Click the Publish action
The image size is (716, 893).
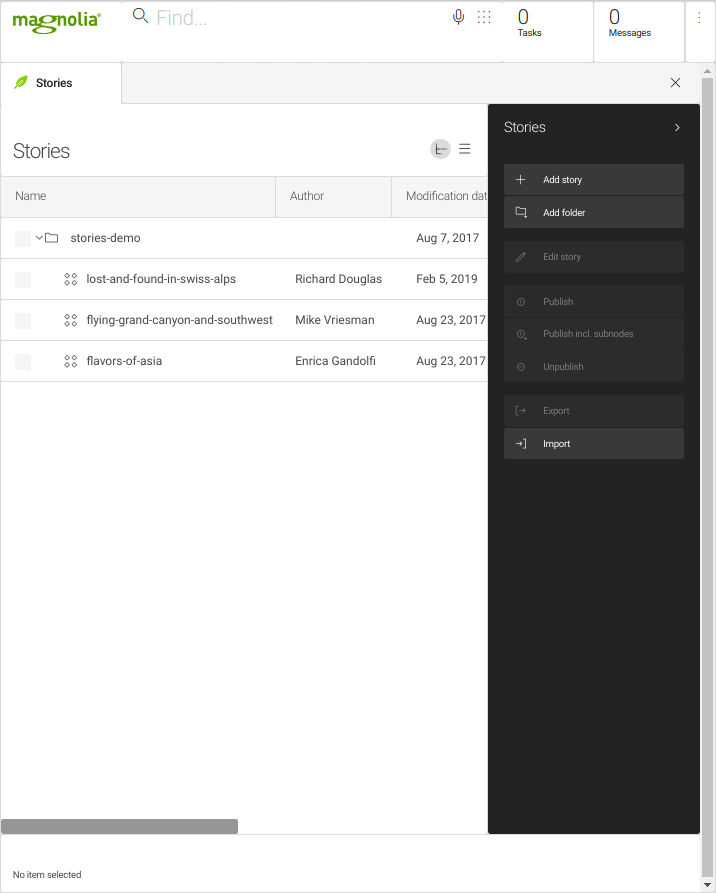594,302
